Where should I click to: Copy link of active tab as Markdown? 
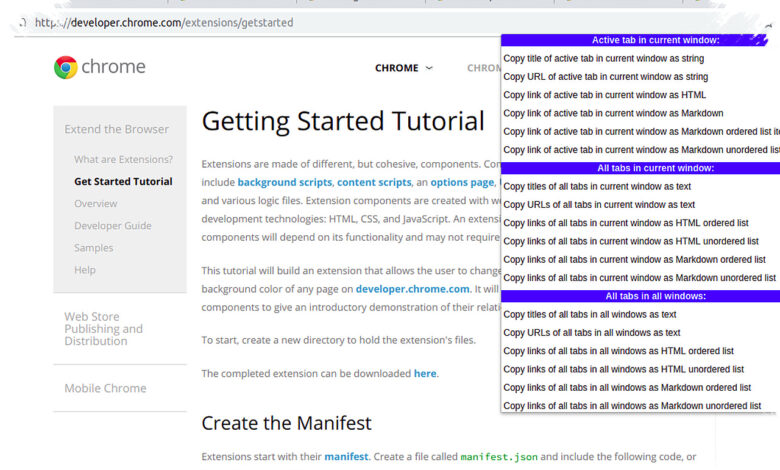click(613, 113)
